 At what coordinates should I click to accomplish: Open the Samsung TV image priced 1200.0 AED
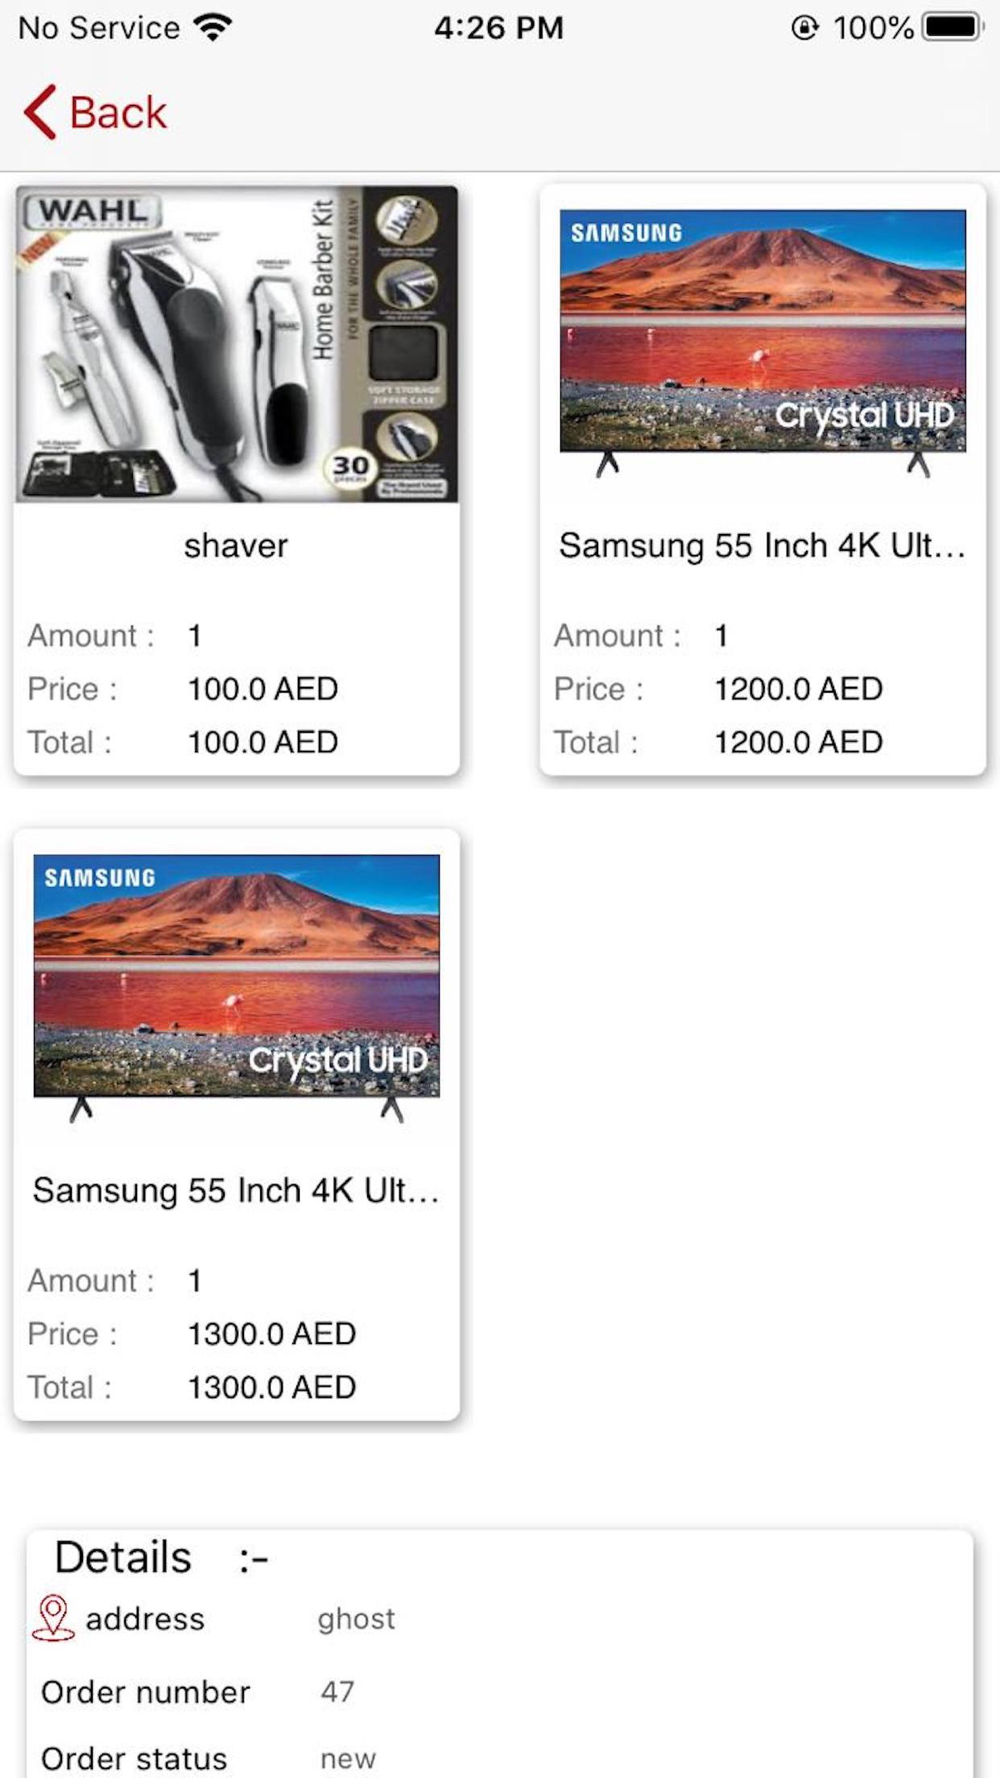(x=763, y=344)
